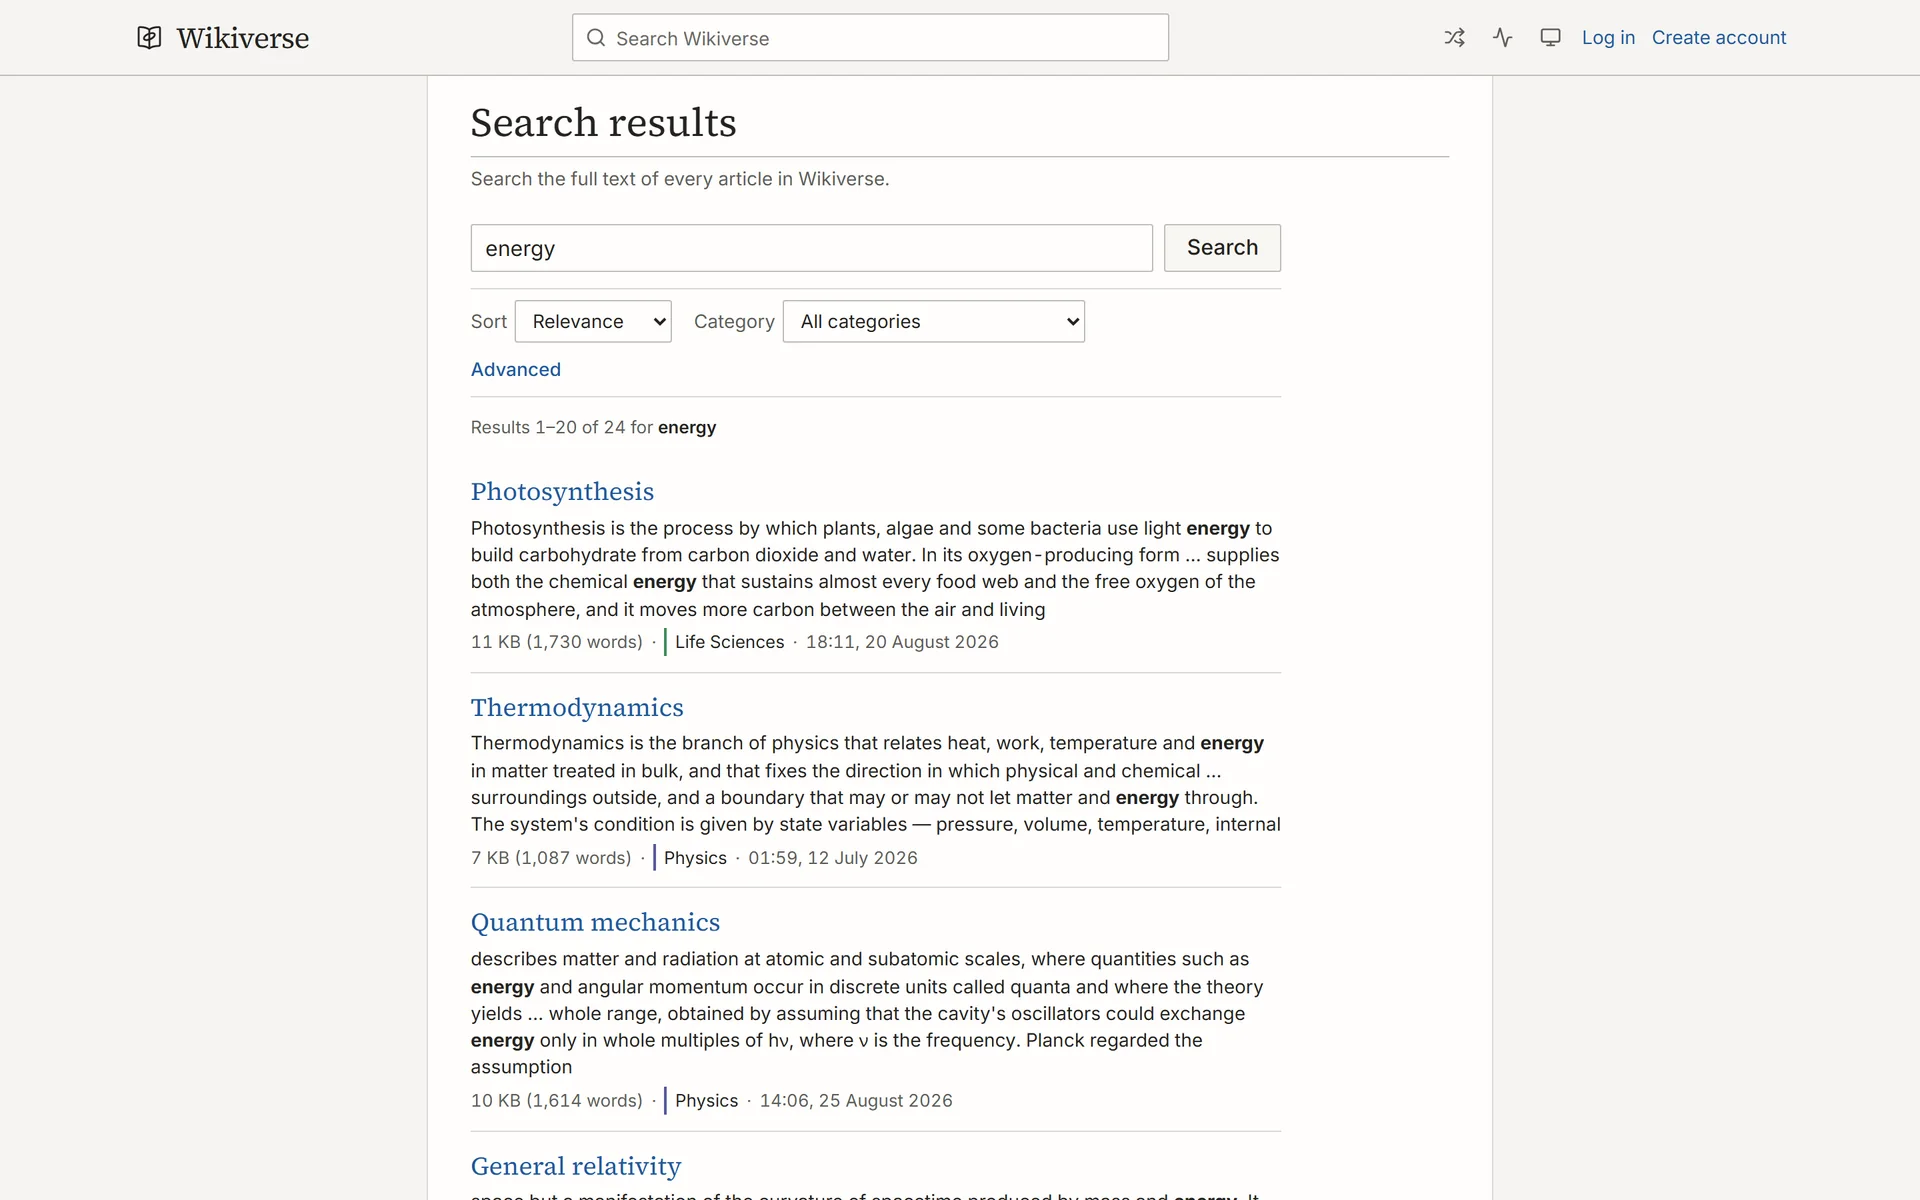1920x1200 pixels.
Task: Click timestamp 01:59, 12 July 2026
Action: click(832, 858)
